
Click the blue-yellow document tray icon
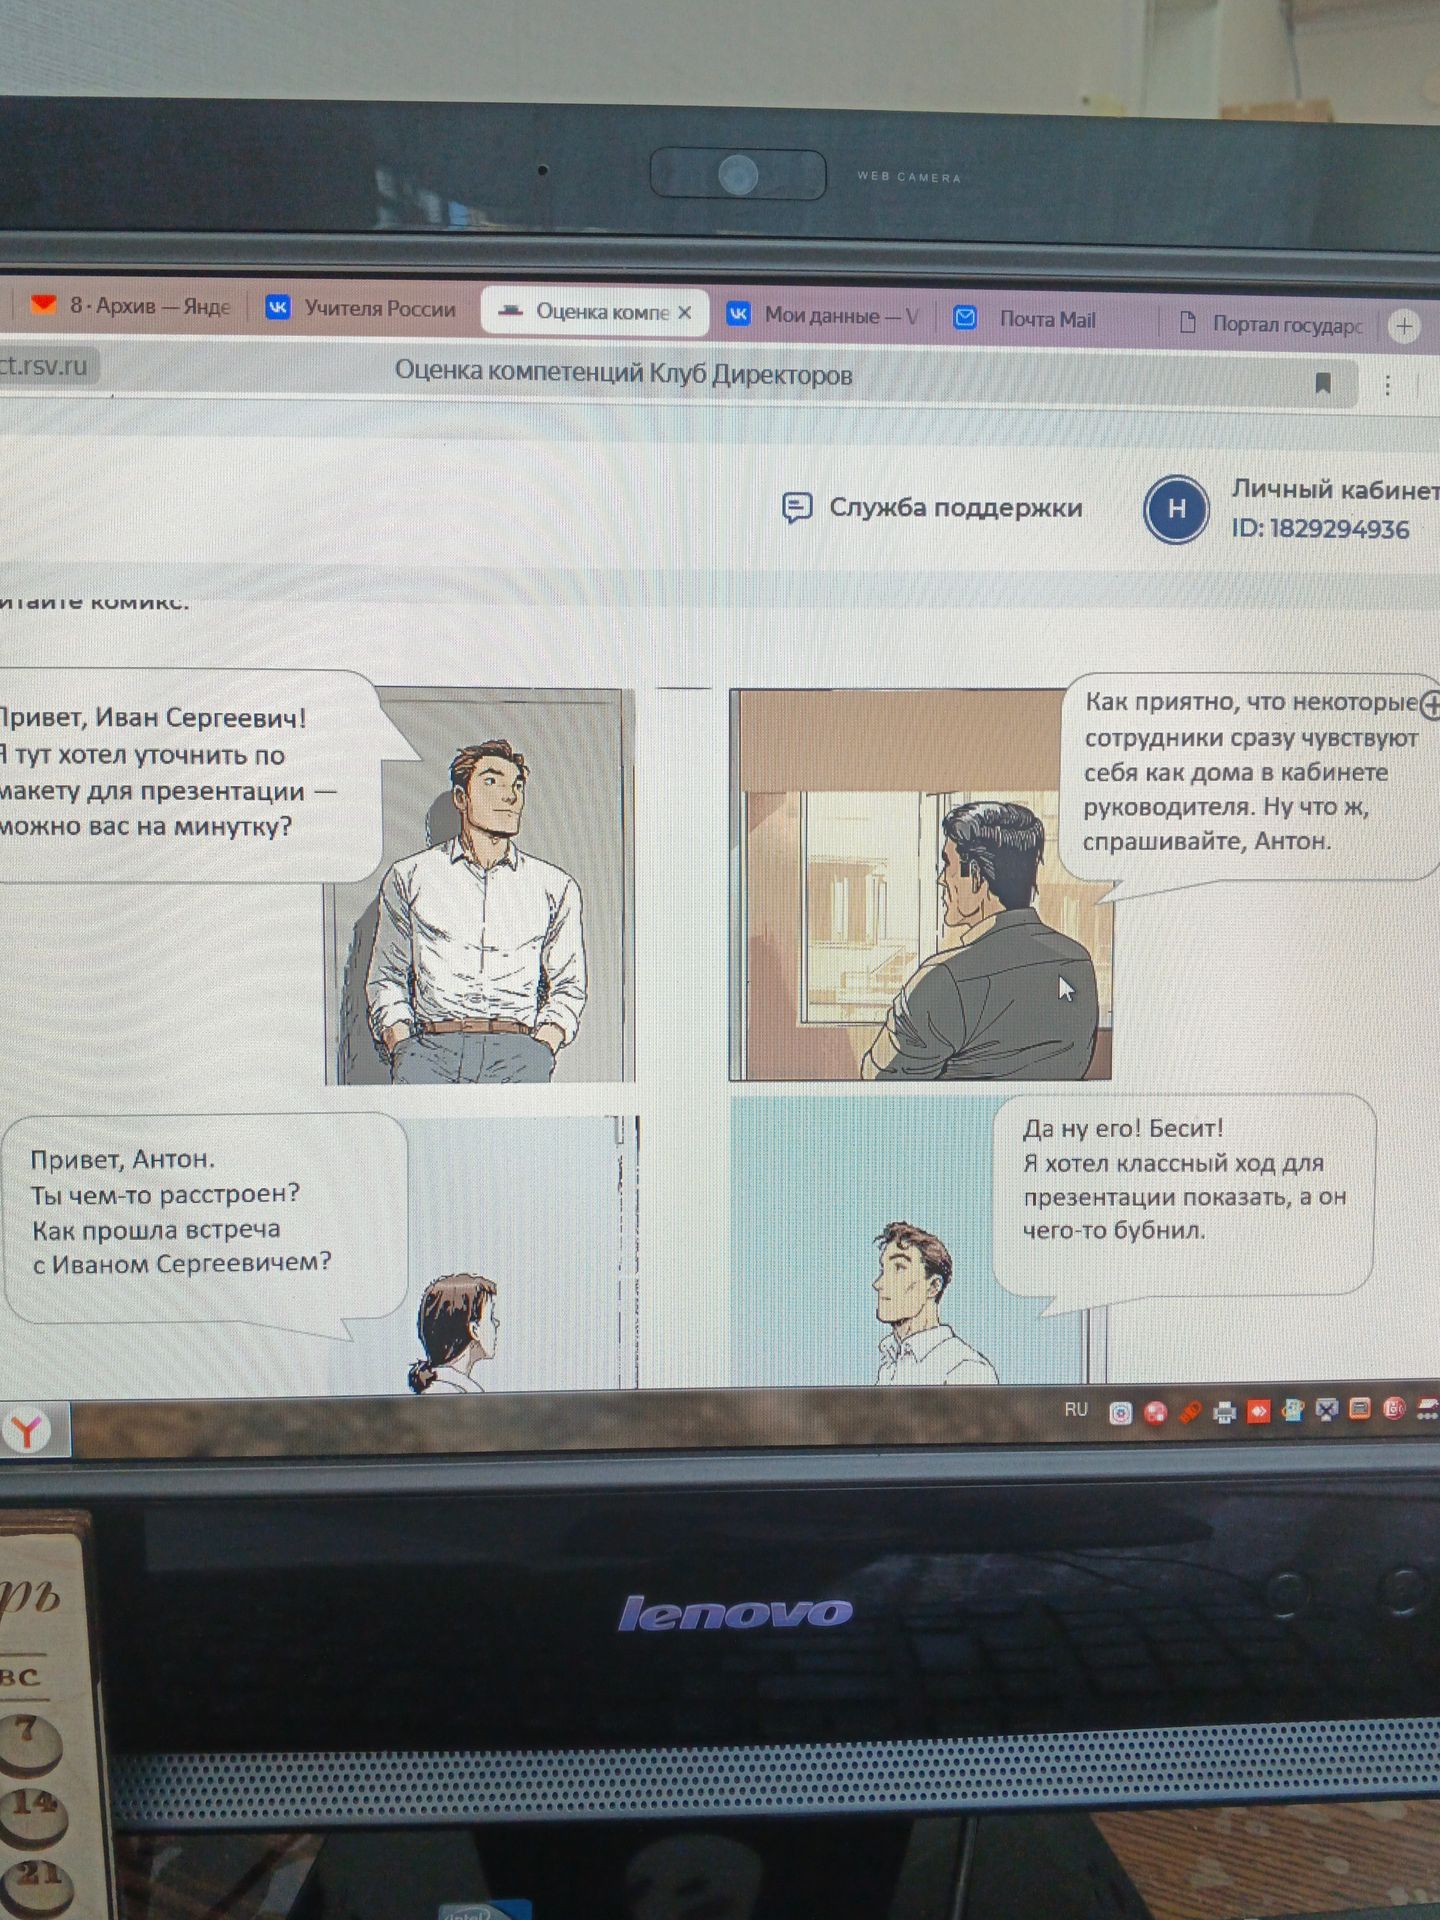pos(1292,1411)
